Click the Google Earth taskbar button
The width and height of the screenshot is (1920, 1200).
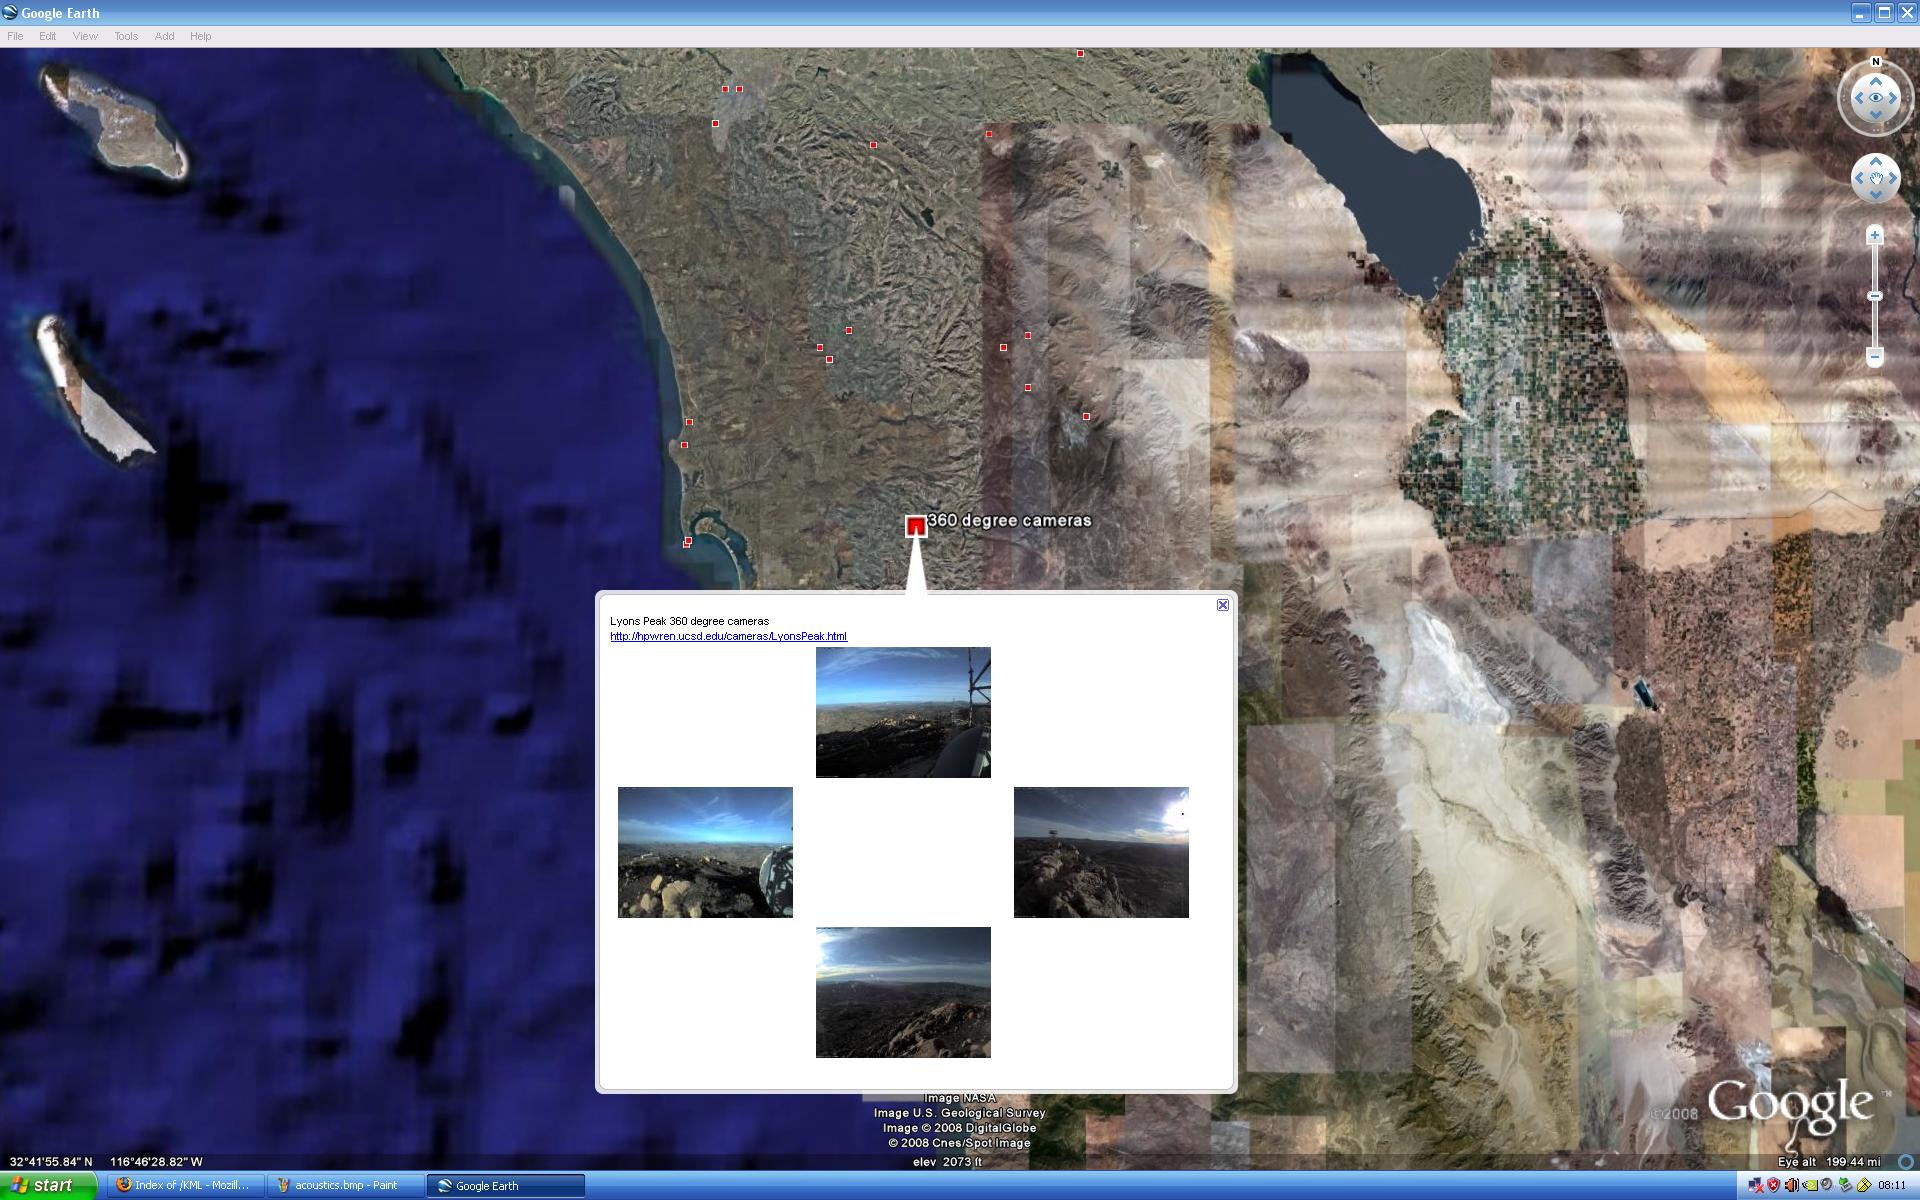(x=505, y=1185)
